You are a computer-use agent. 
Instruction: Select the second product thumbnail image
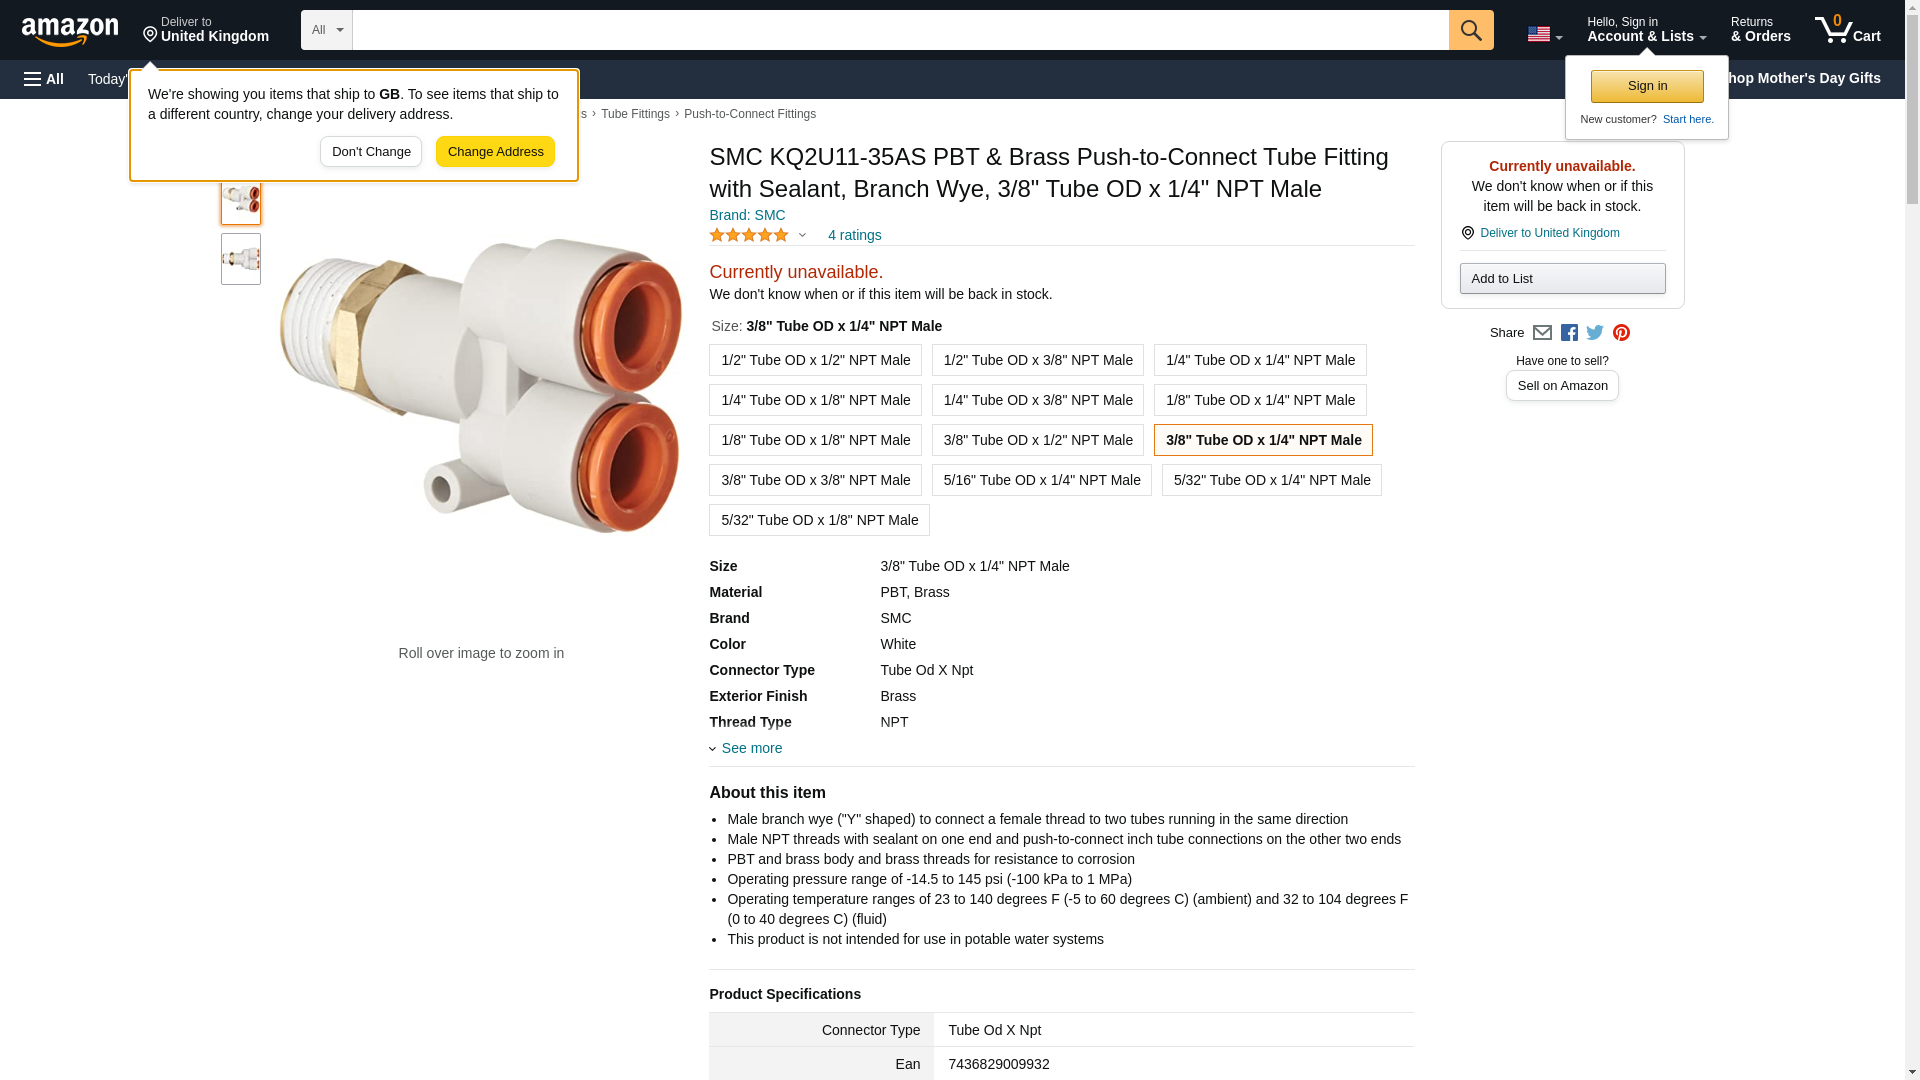241,259
